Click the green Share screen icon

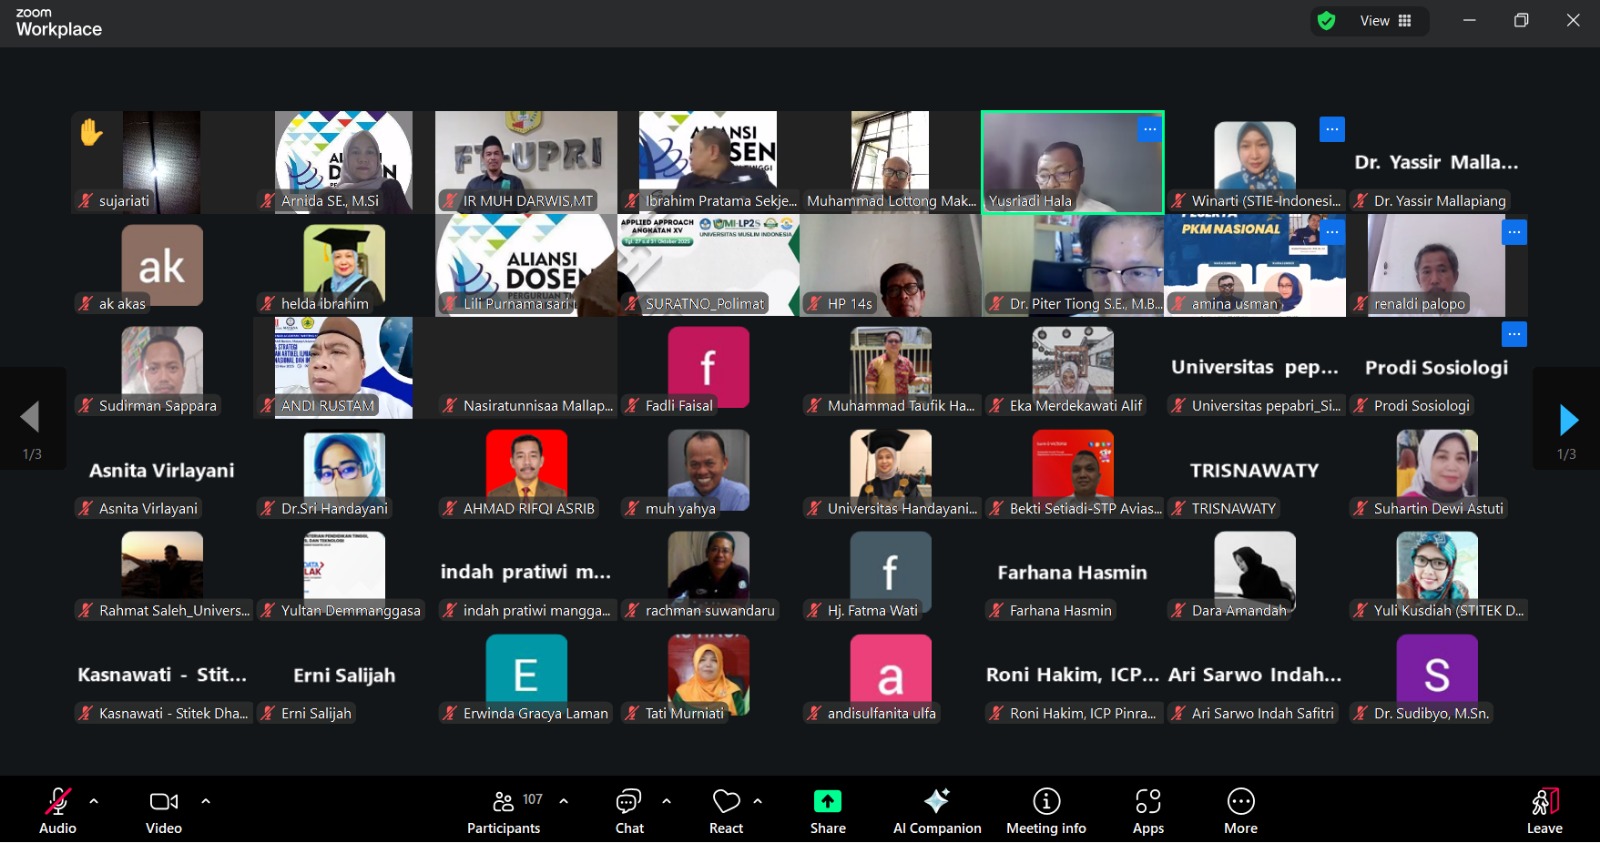[827, 802]
